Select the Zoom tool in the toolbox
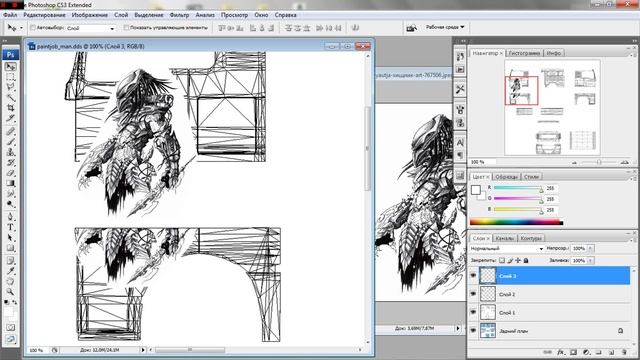 pos(11,292)
